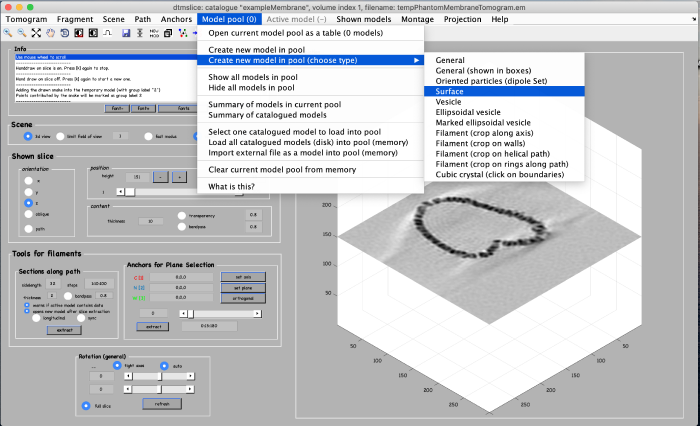Image resolution: width=700 pixels, height=426 pixels.
Task: Open the Anchors menu
Action: [176, 19]
